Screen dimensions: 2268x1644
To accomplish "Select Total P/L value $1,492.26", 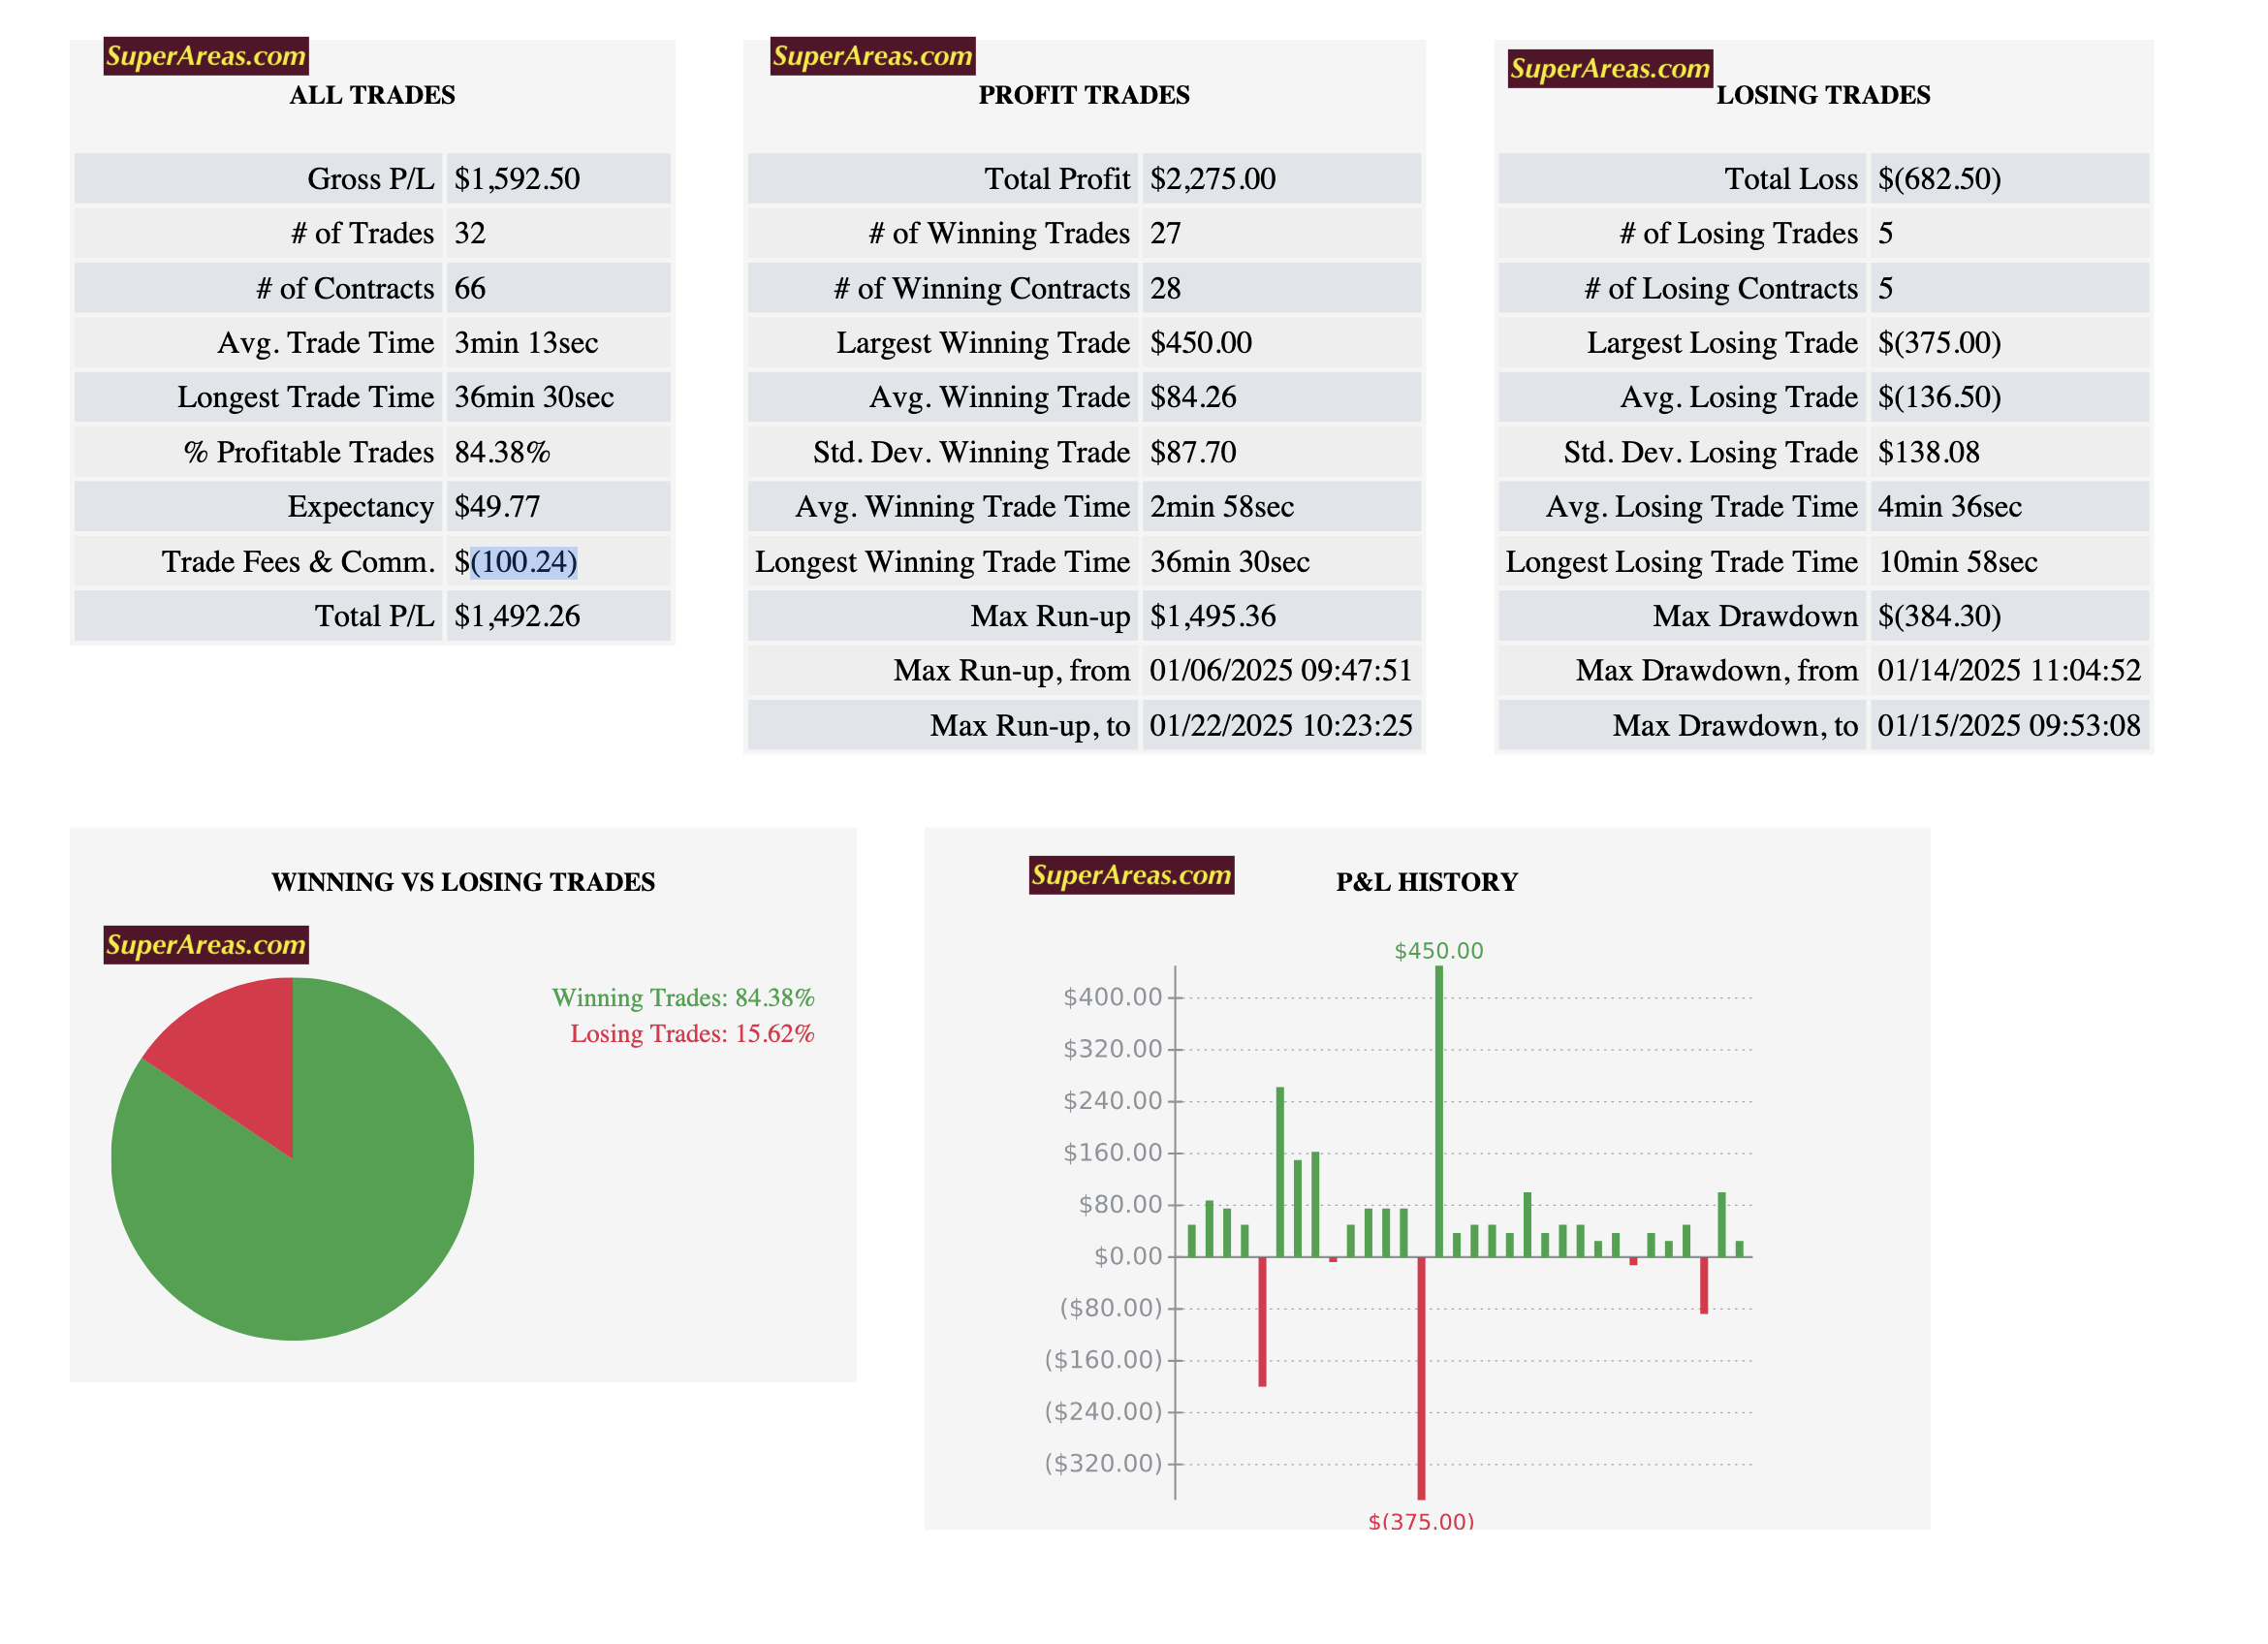I will [x=517, y=616].
